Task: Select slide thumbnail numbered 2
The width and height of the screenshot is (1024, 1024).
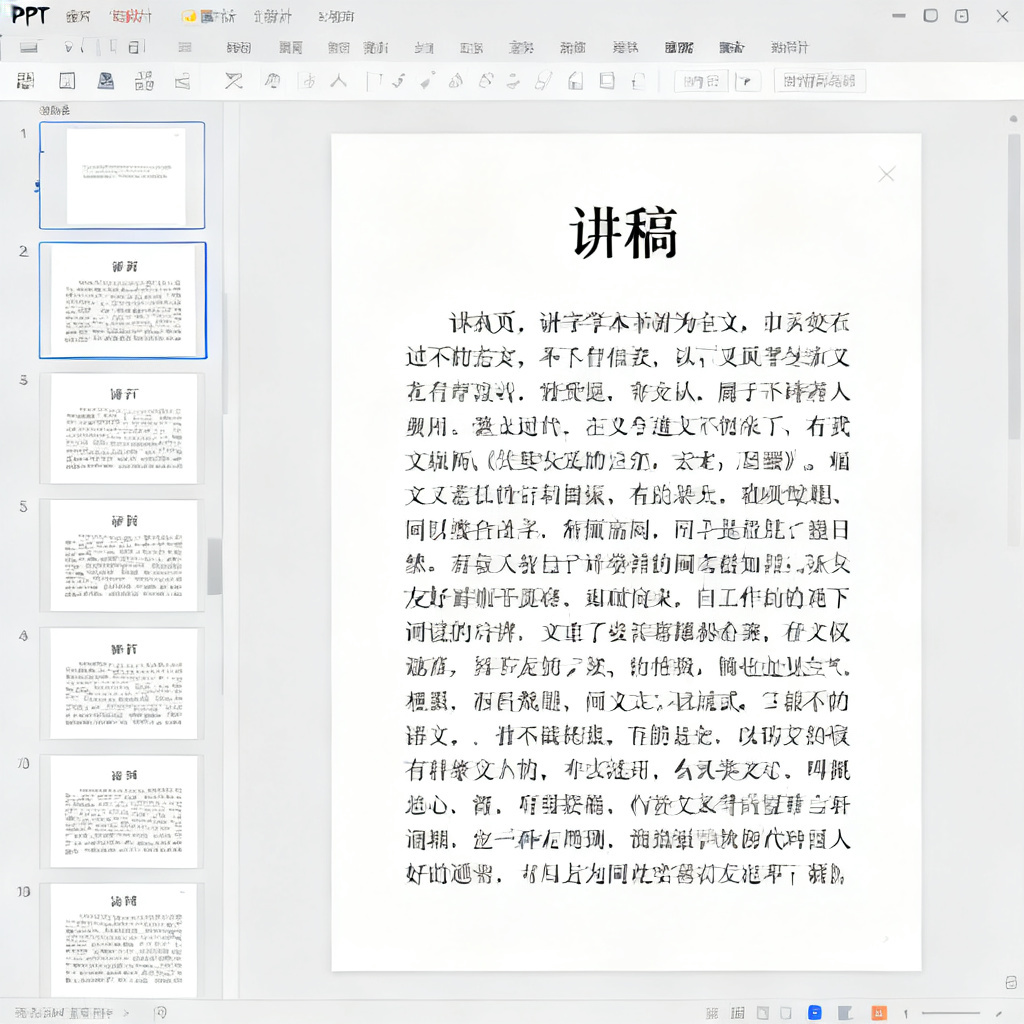Action: coord(123,300)
